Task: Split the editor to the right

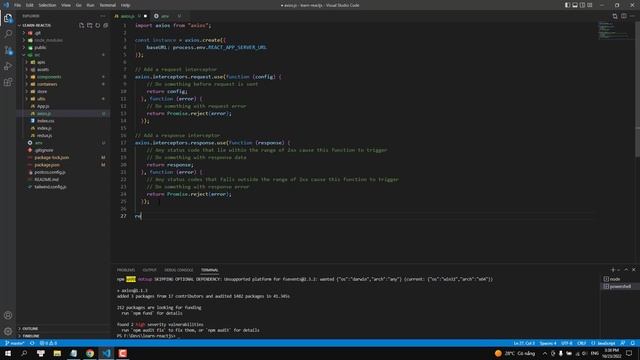Action: (x=624, y=16)
